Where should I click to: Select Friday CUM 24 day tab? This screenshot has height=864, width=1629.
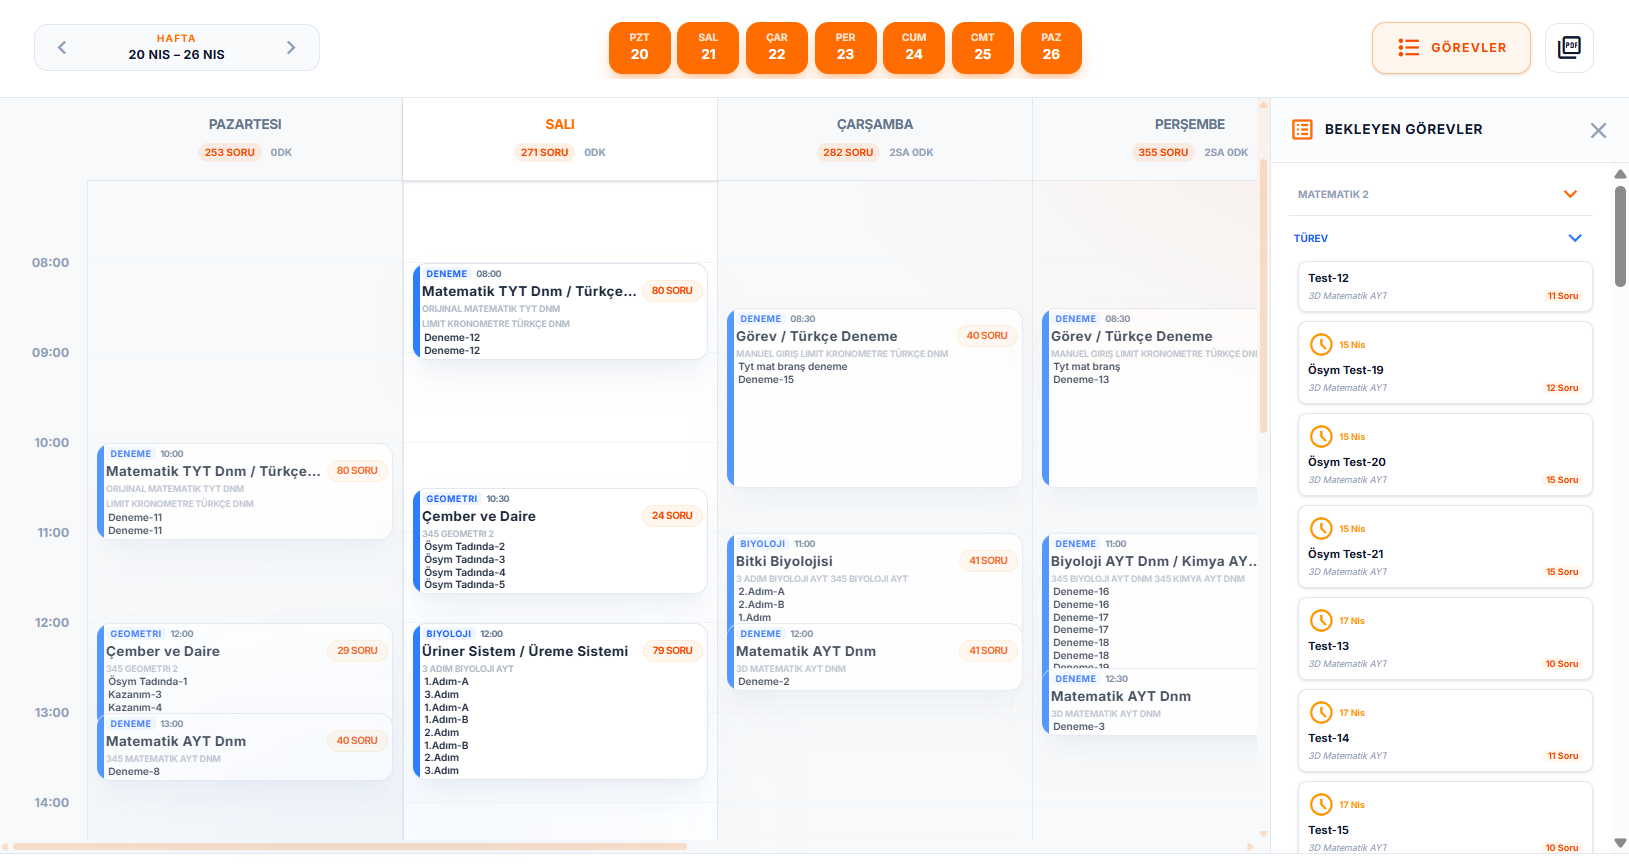[x=913, y=48]
